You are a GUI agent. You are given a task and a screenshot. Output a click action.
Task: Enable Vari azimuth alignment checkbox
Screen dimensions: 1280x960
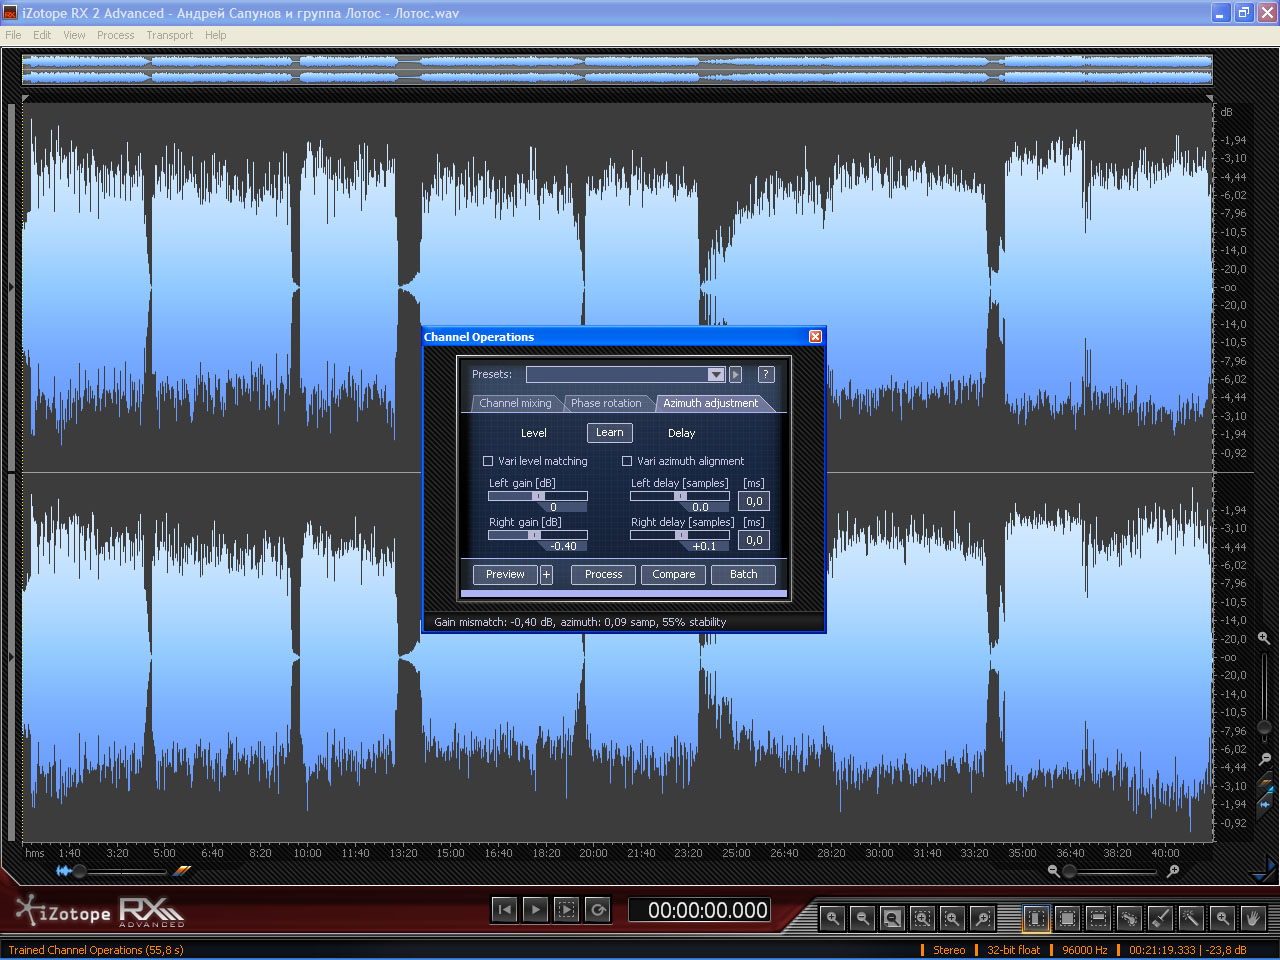coord(627,461)
